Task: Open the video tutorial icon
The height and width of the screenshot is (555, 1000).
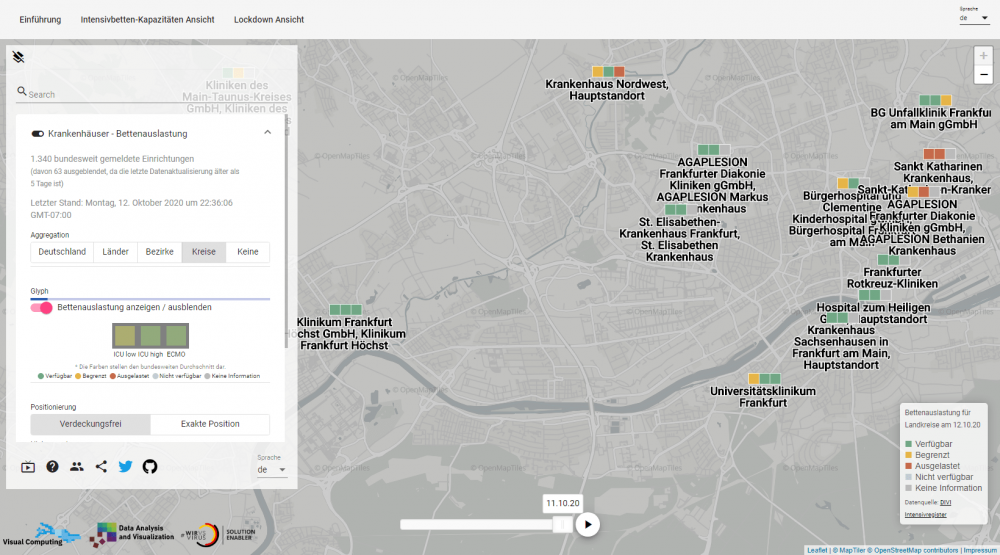Action: tap(27, 466)
